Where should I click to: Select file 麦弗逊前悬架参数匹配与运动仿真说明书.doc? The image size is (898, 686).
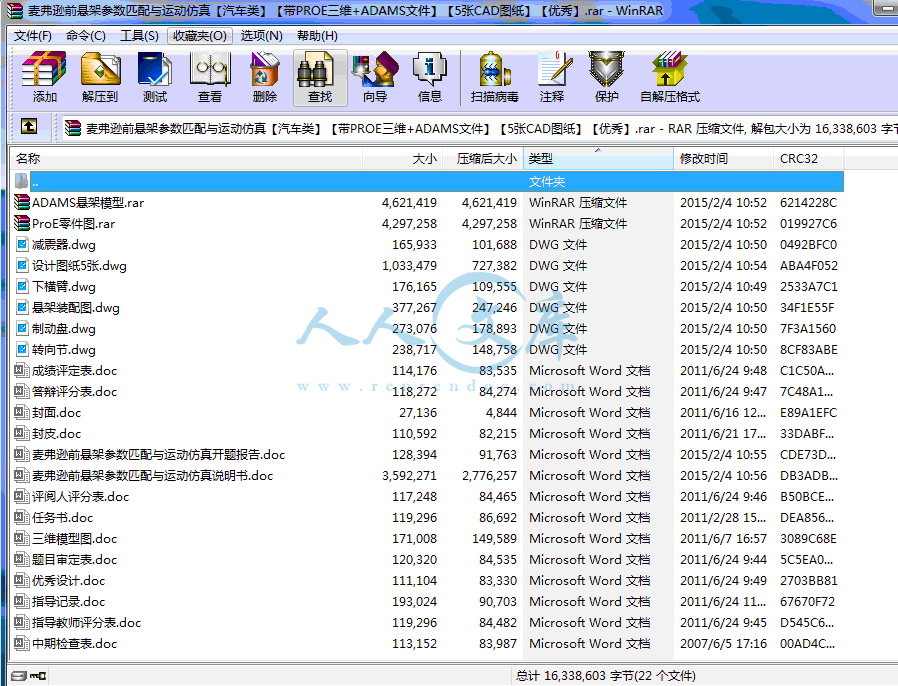point(152,475)
